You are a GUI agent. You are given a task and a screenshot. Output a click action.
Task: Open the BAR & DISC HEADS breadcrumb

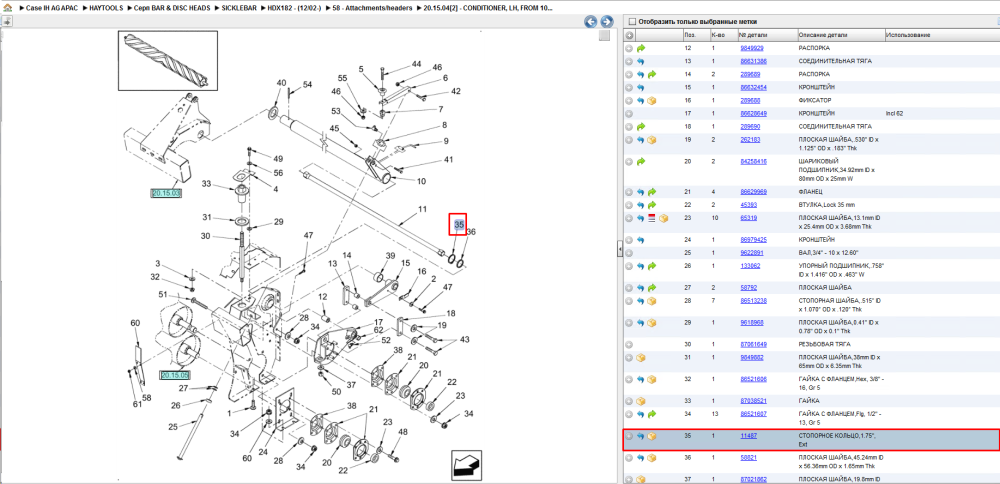point(170,9)
